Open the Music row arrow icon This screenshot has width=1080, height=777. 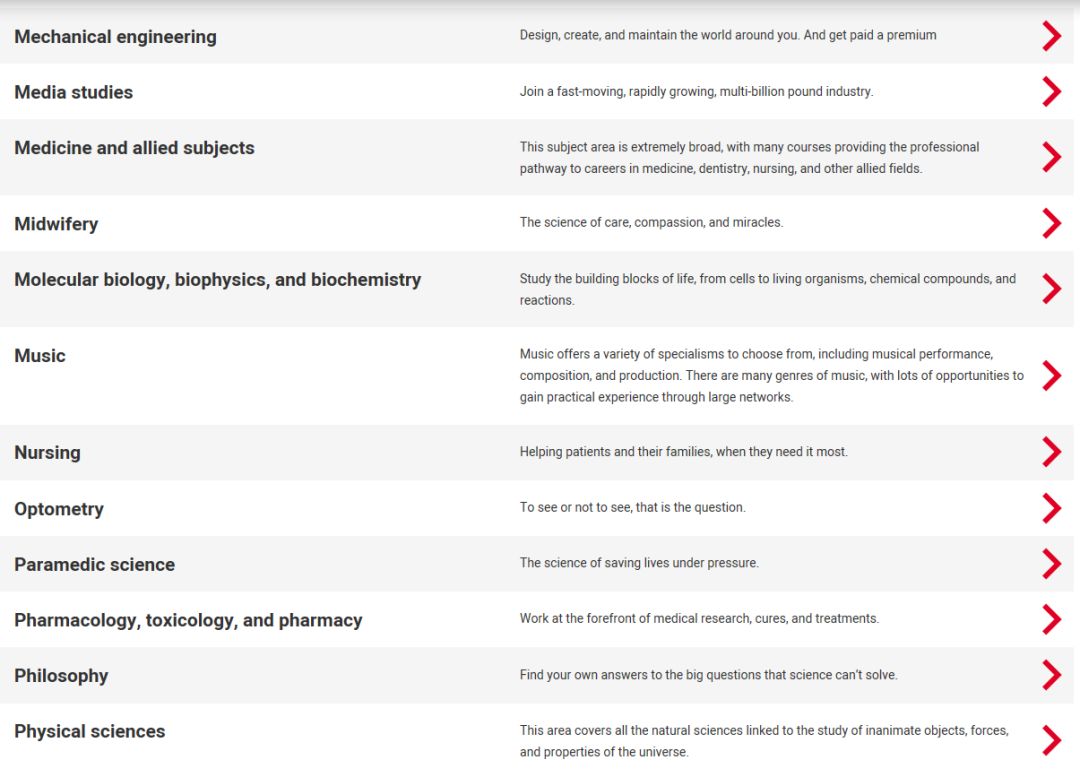[1052, 375]
